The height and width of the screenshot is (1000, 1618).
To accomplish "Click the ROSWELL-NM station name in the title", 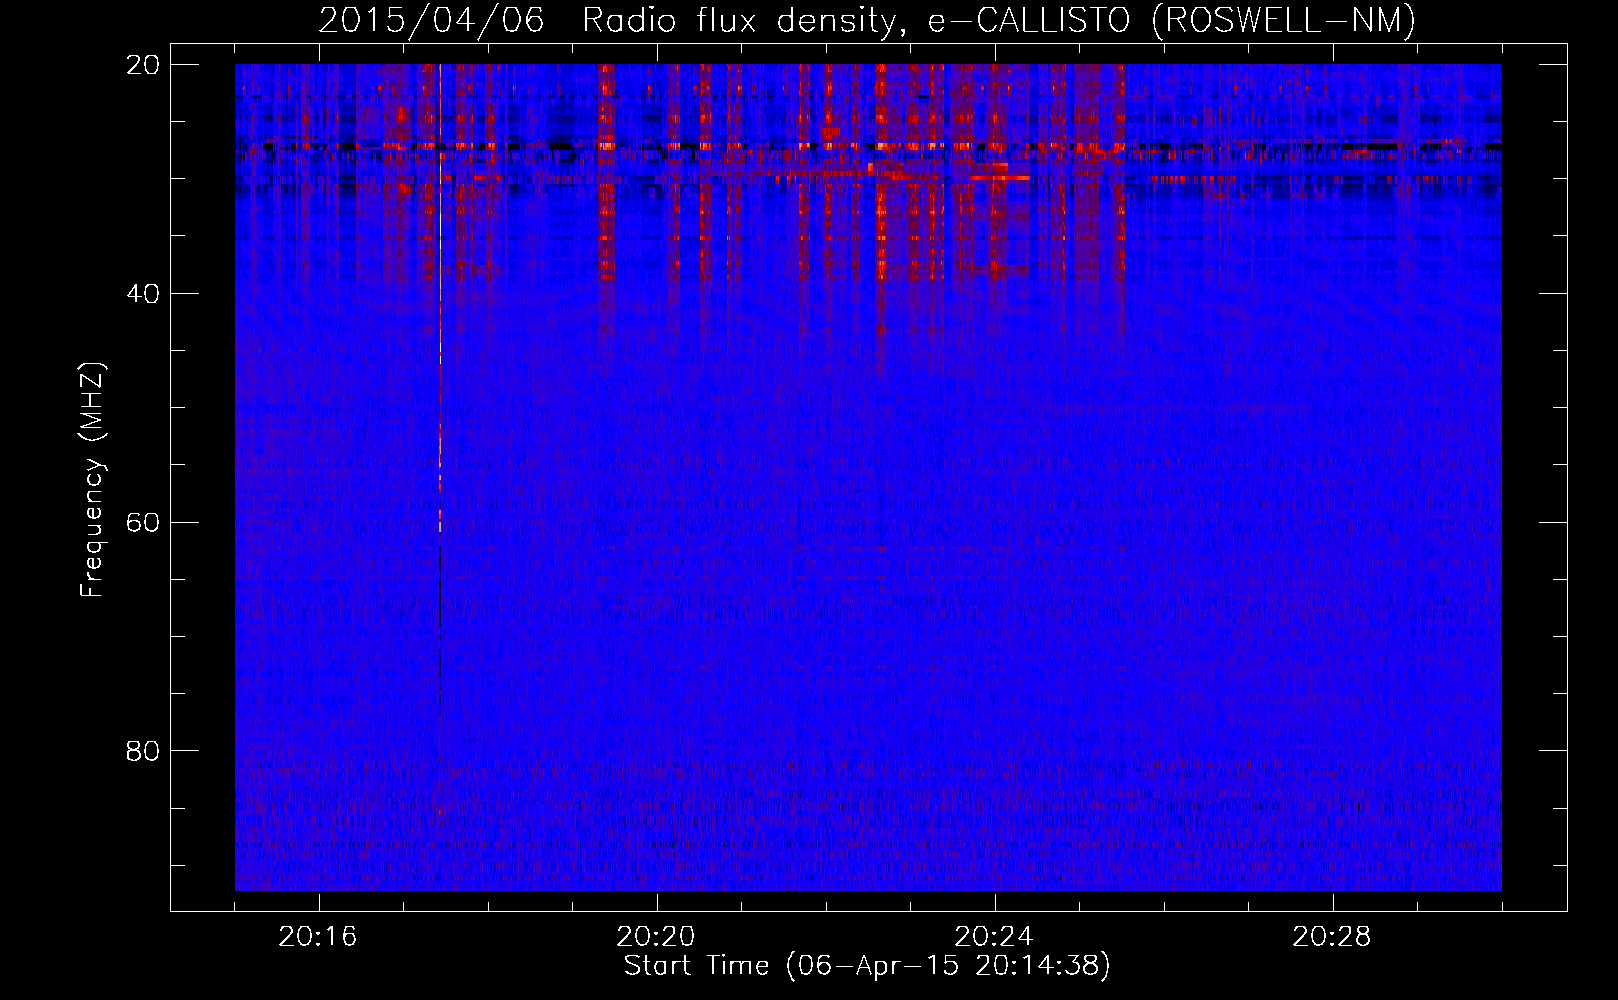I will pyautogui.click(x=1283, y=20).
